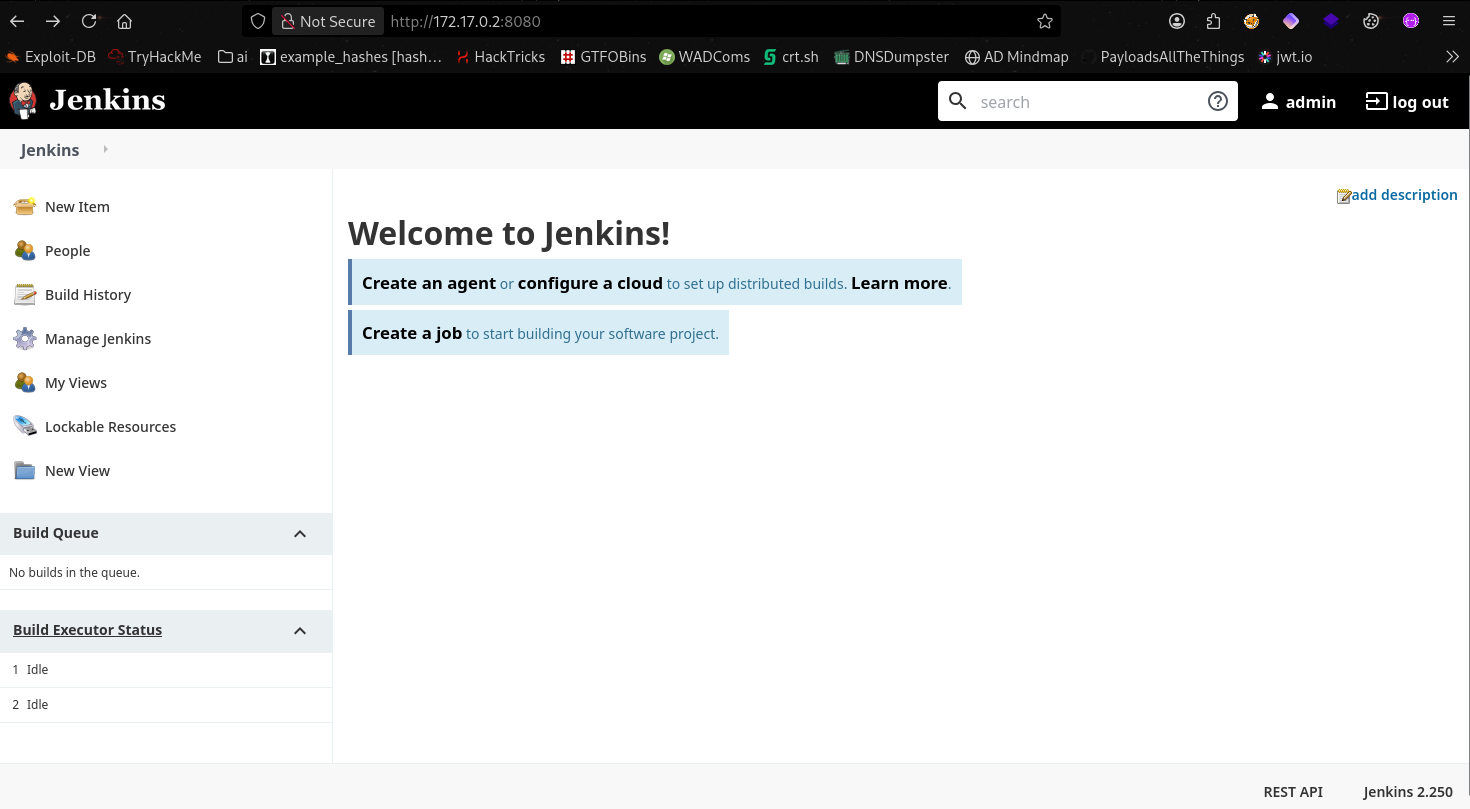Click the browser forward arrow

53,21
